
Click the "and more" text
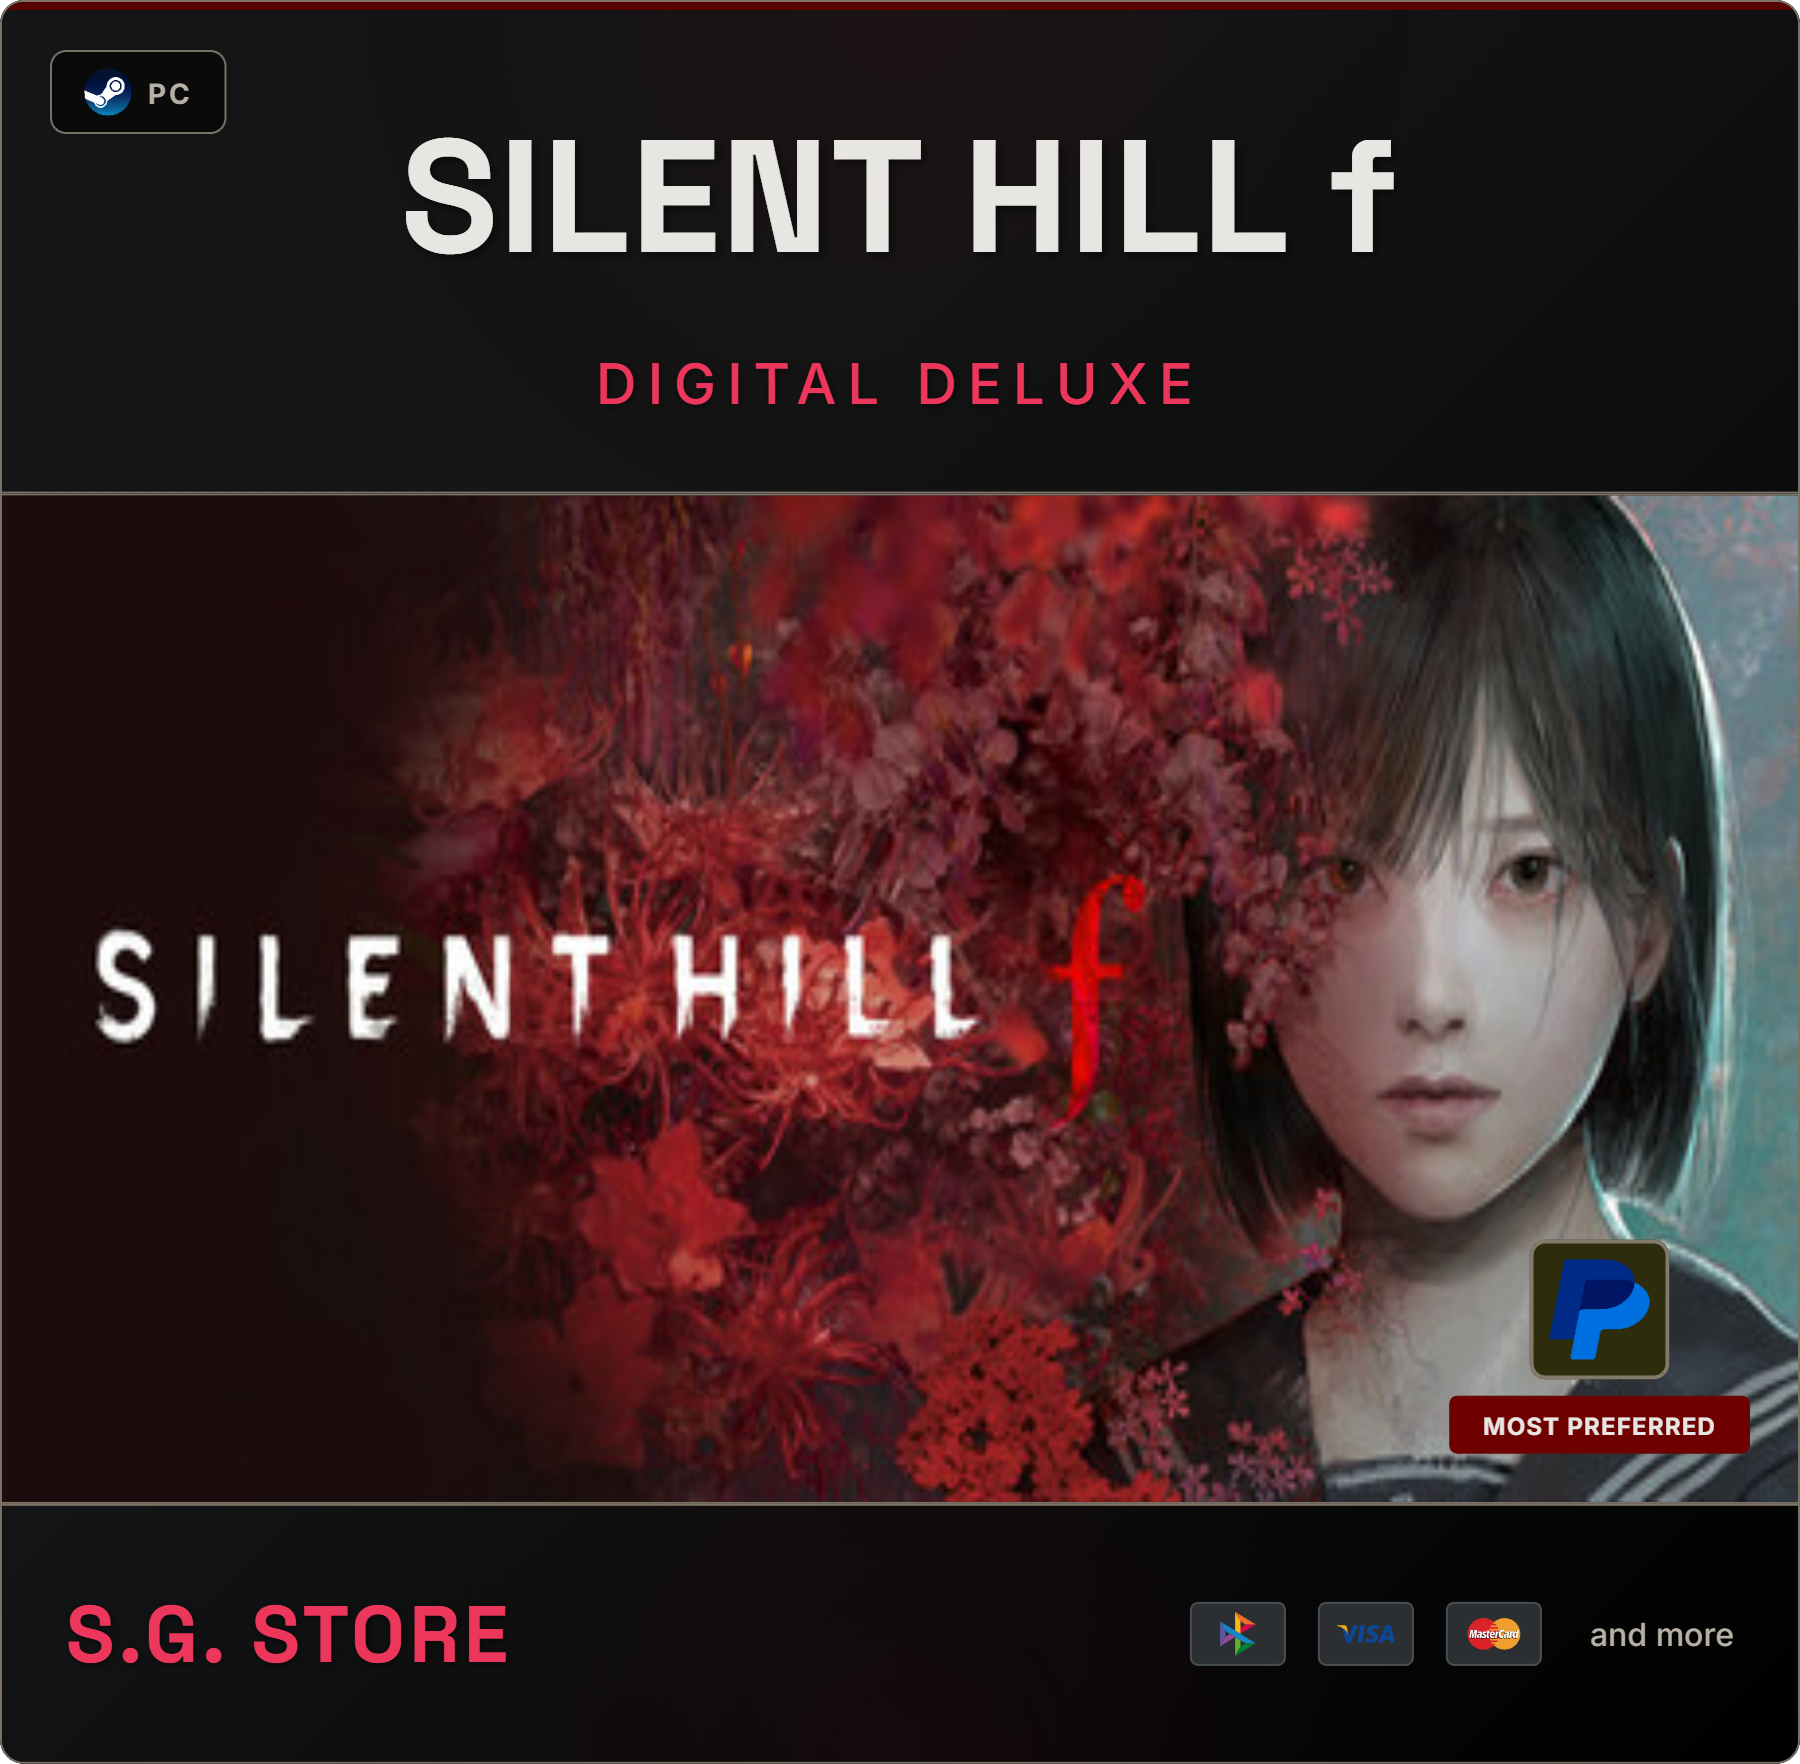click(1661, 1635)
